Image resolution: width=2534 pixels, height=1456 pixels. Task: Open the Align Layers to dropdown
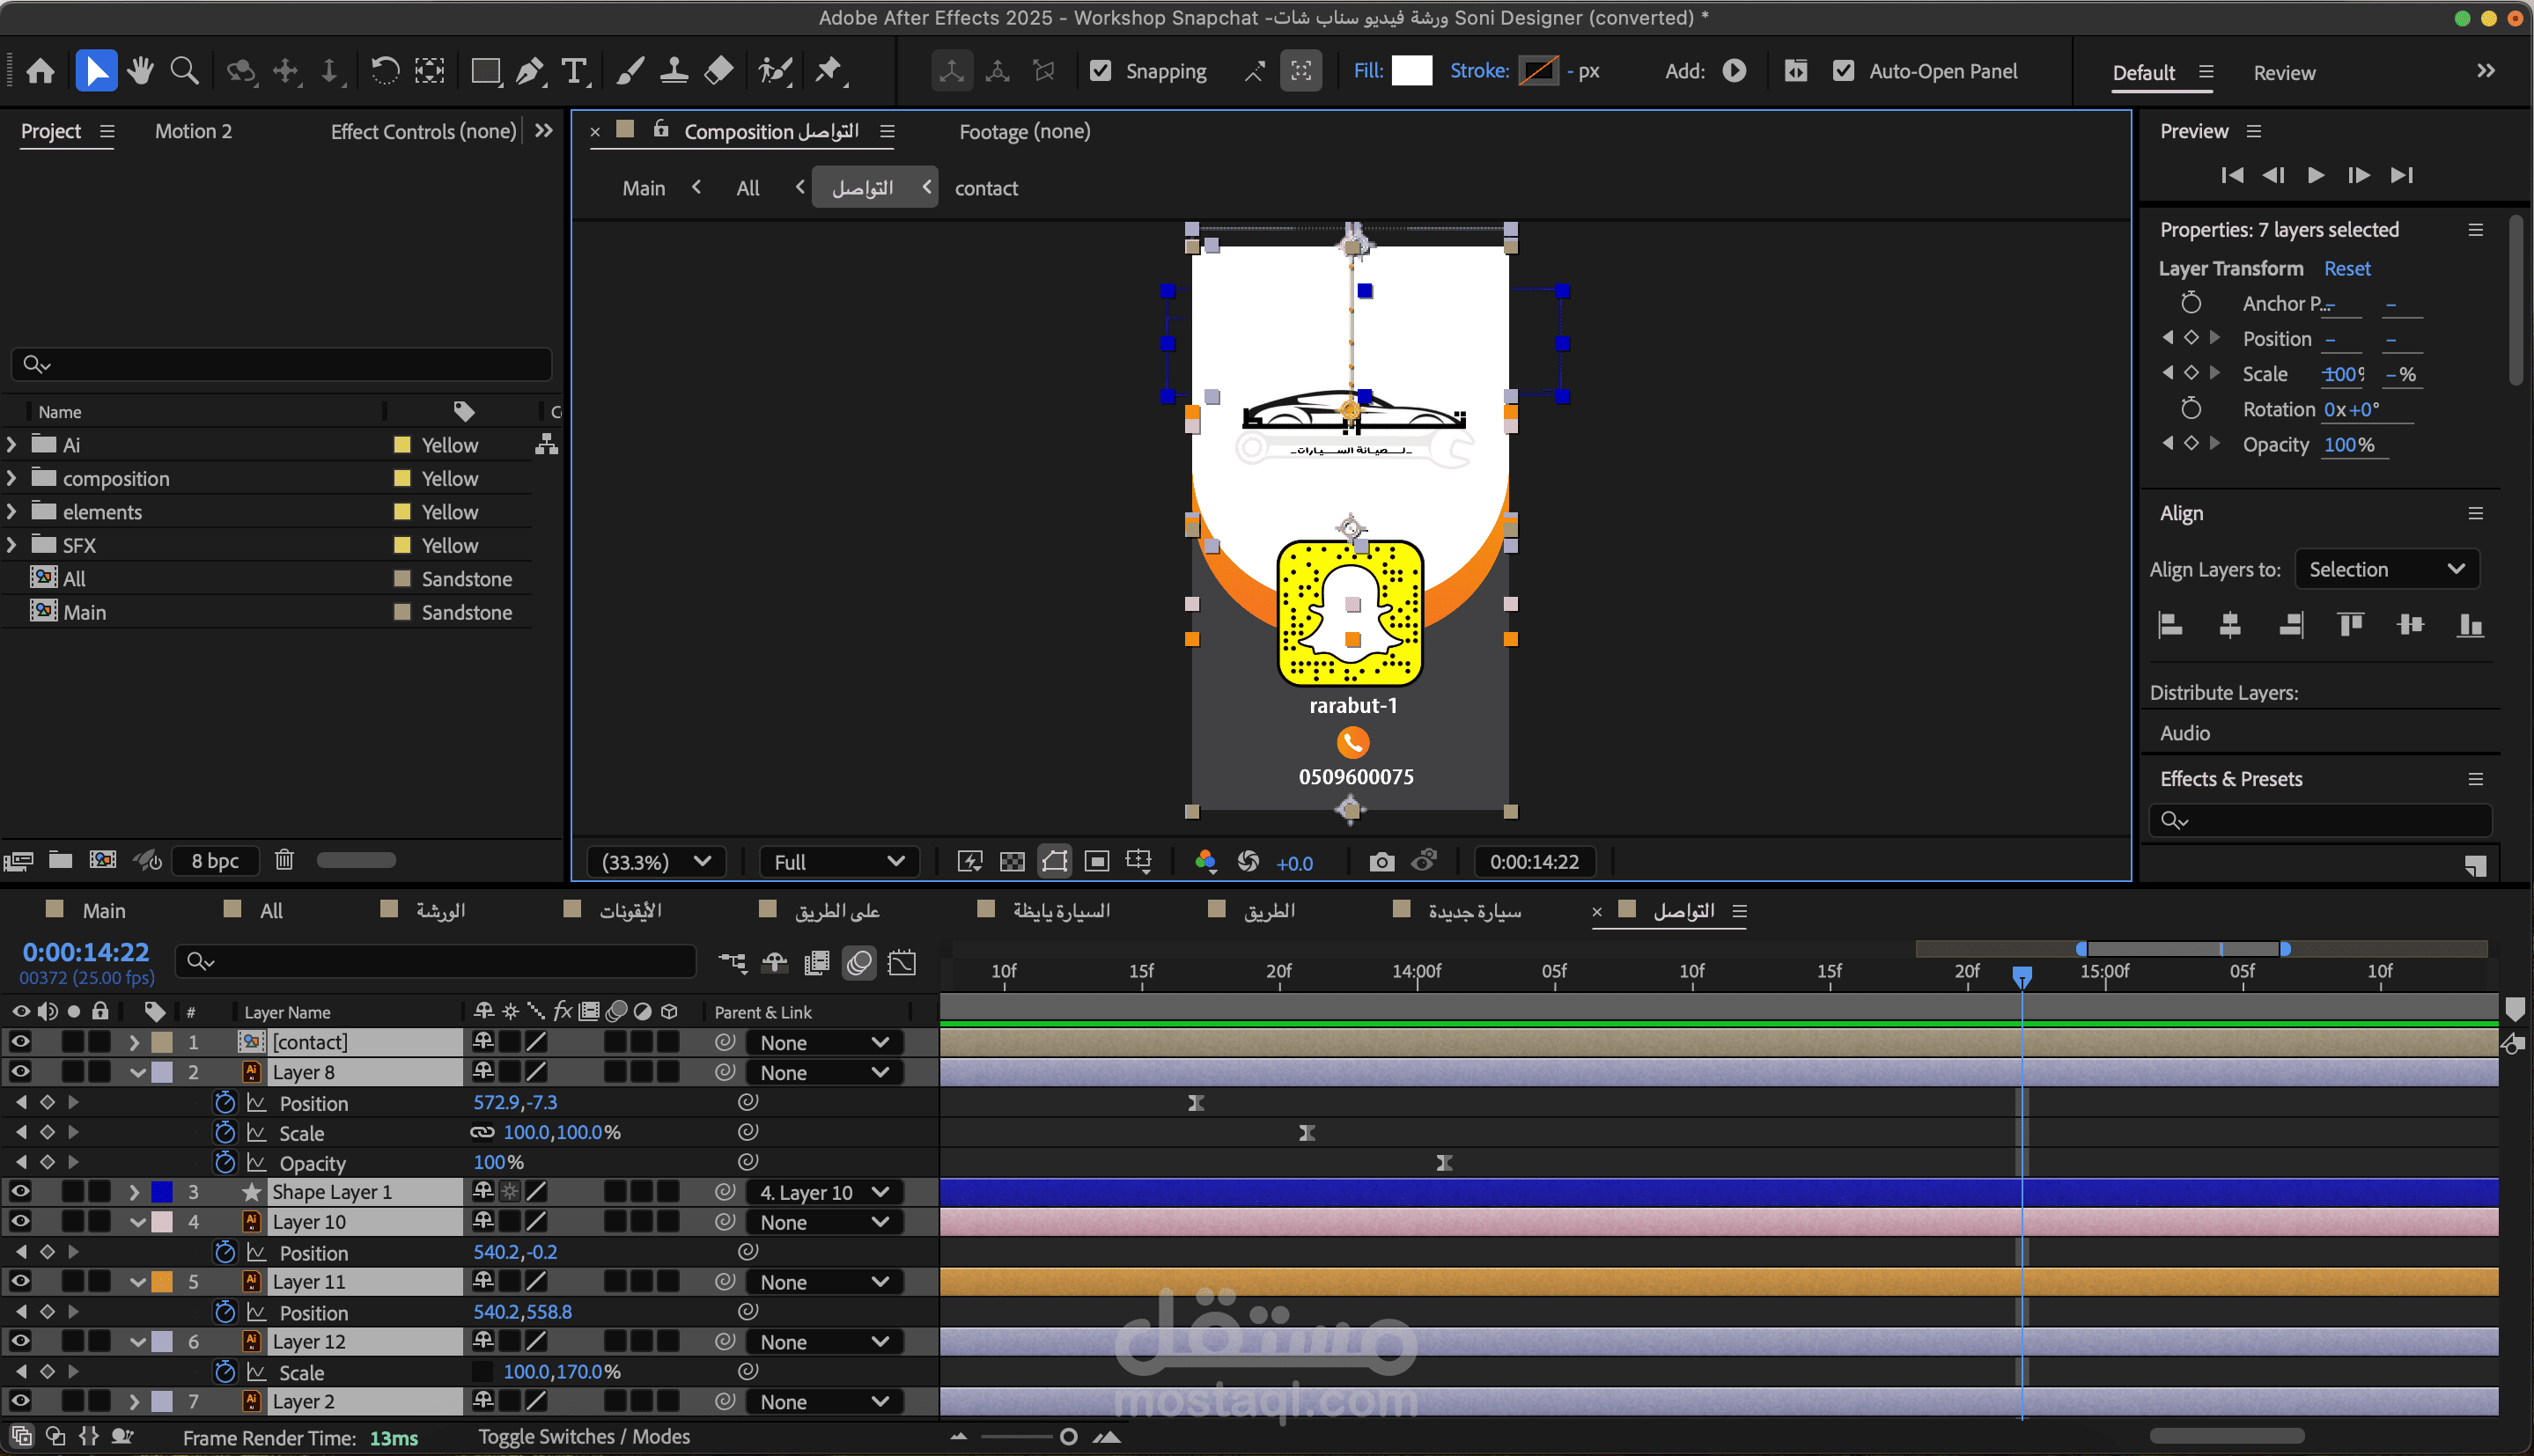point(2386,569)
